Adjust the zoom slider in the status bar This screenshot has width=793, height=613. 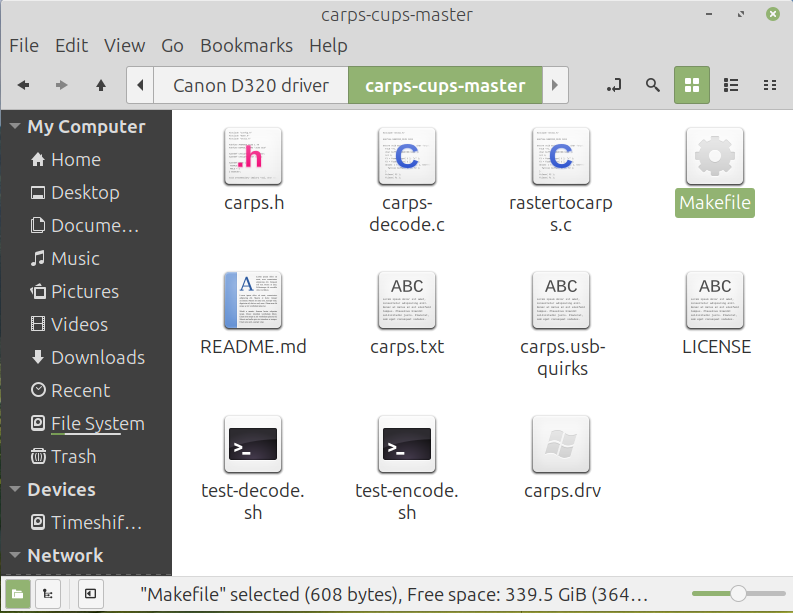[x=738, y=594]
